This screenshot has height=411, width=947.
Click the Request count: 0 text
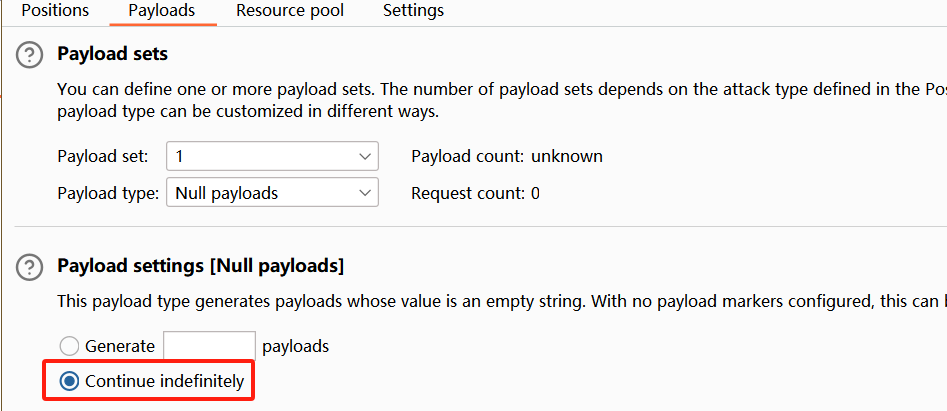(x=475, y=193)
